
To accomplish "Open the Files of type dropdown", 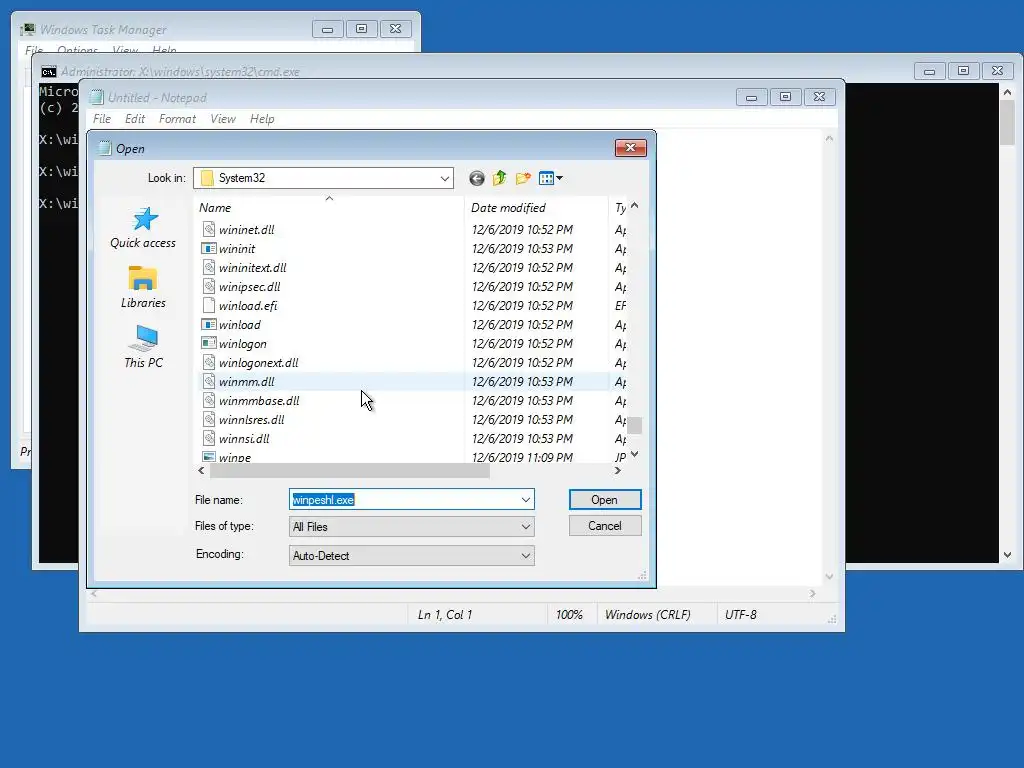I will [411, 526].
